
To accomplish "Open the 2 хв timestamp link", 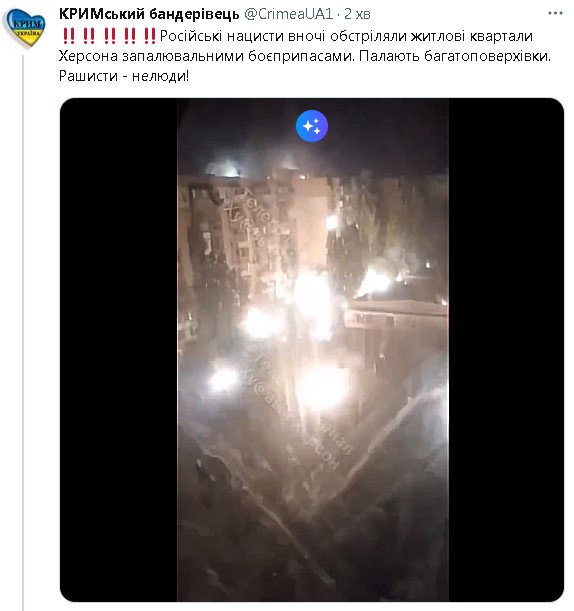I will (357, 14).
